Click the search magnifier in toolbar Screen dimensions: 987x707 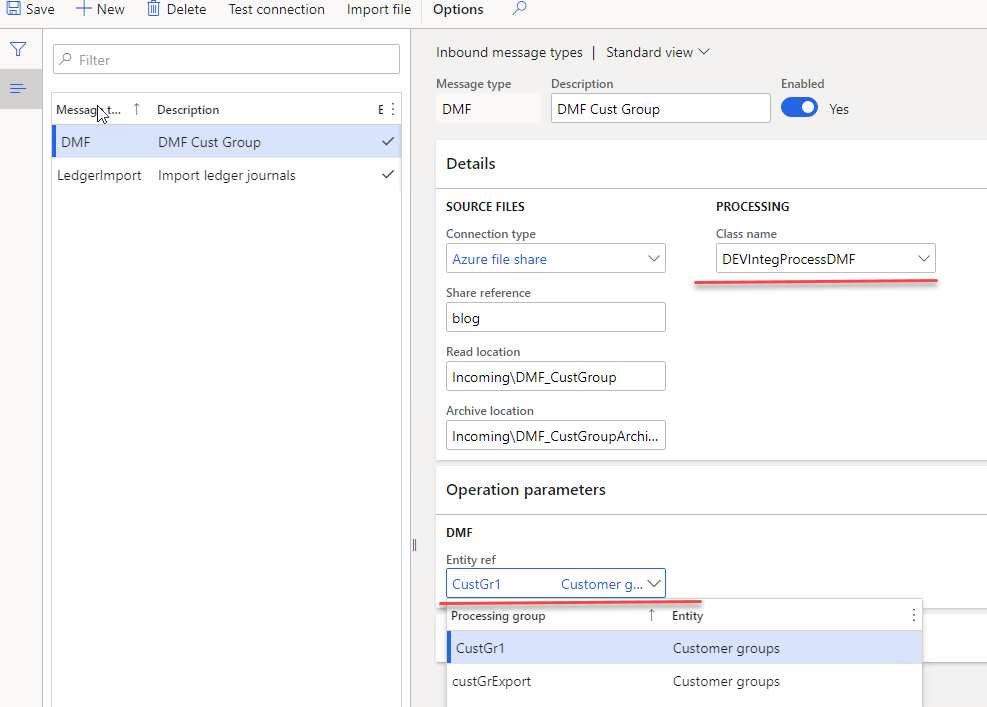519,9
